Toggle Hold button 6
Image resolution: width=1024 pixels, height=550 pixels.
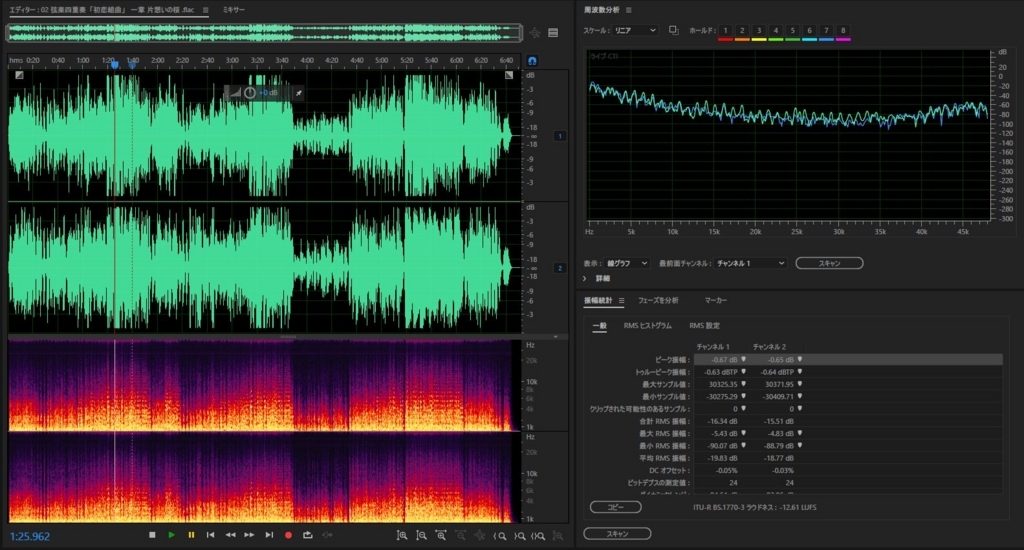[809, 31]
